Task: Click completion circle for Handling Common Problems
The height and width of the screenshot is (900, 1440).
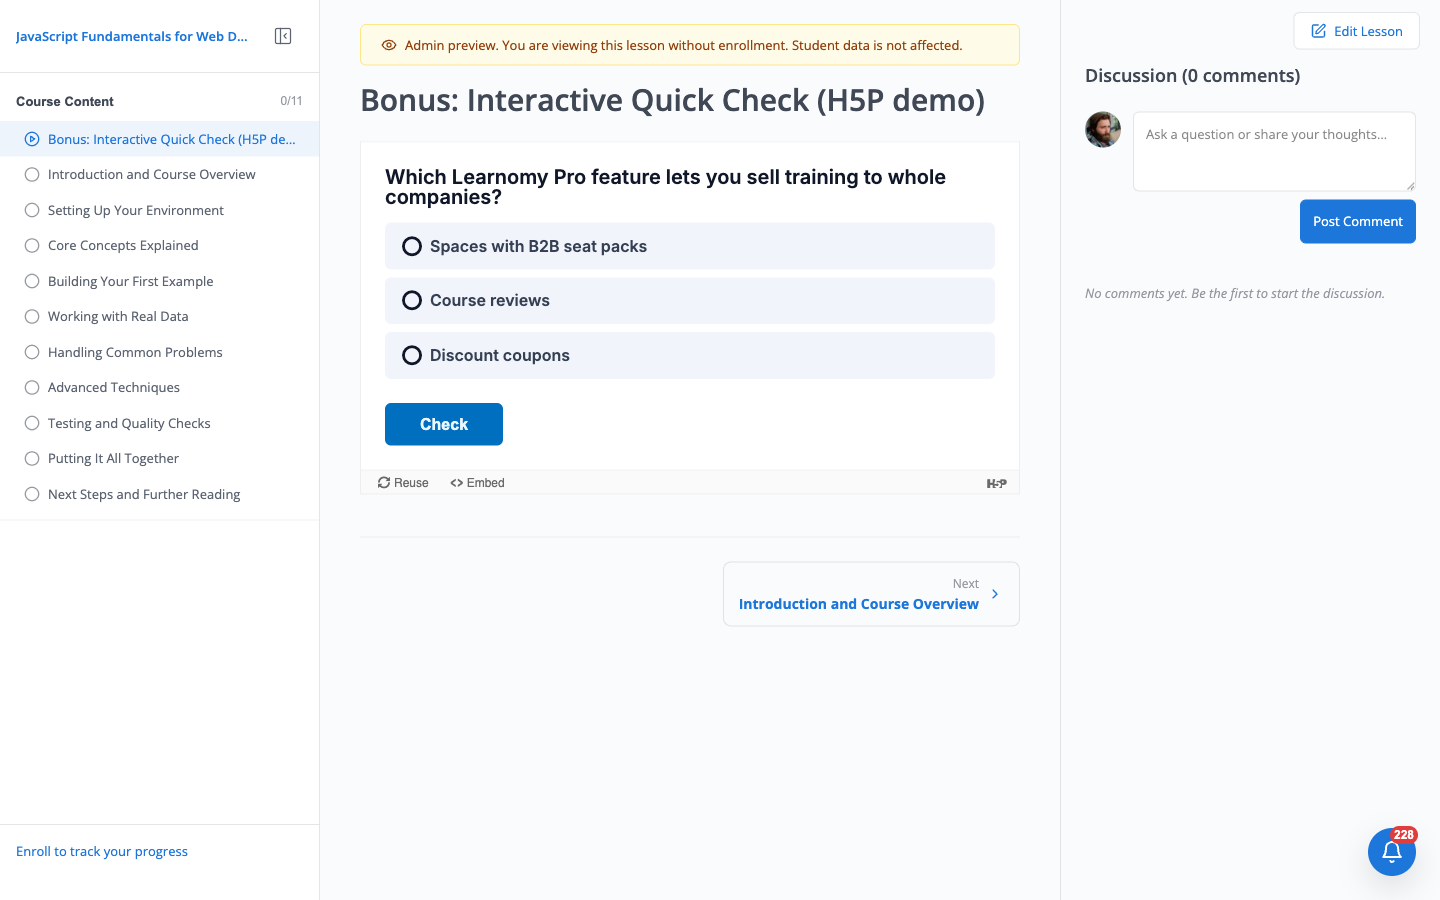Action: pos(32,352)
